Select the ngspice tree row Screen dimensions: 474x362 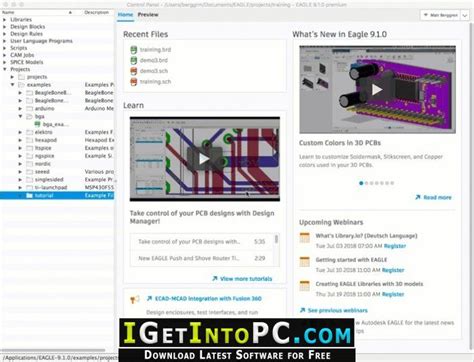point(57,156)
